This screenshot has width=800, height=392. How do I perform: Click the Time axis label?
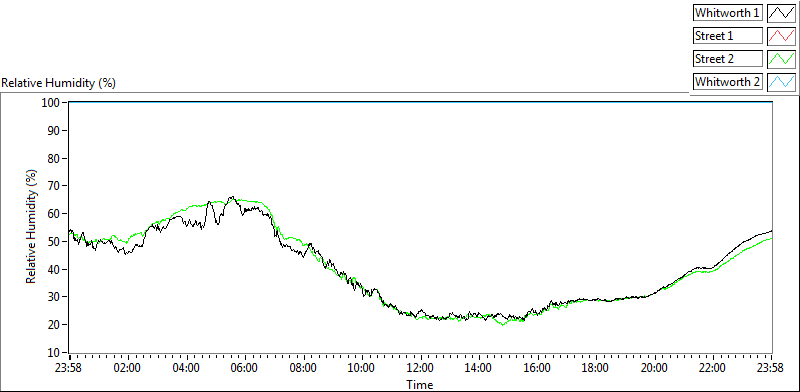point(420,384)
